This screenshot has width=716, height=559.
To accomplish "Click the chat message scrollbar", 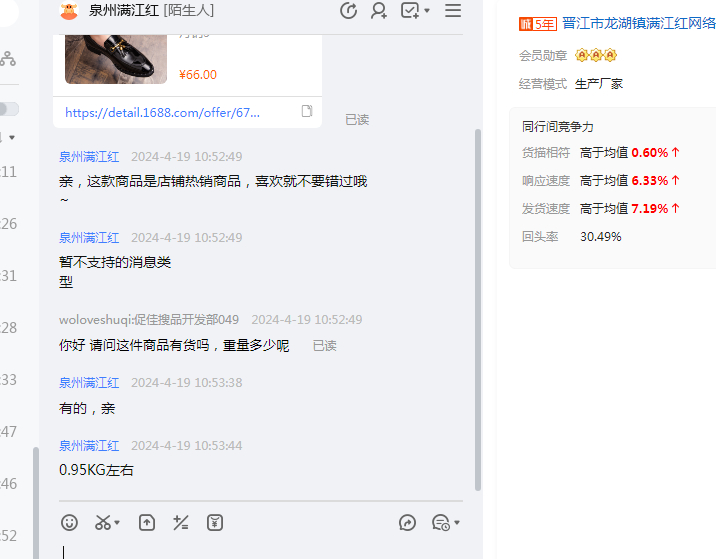I will click(x=478, y=310).
